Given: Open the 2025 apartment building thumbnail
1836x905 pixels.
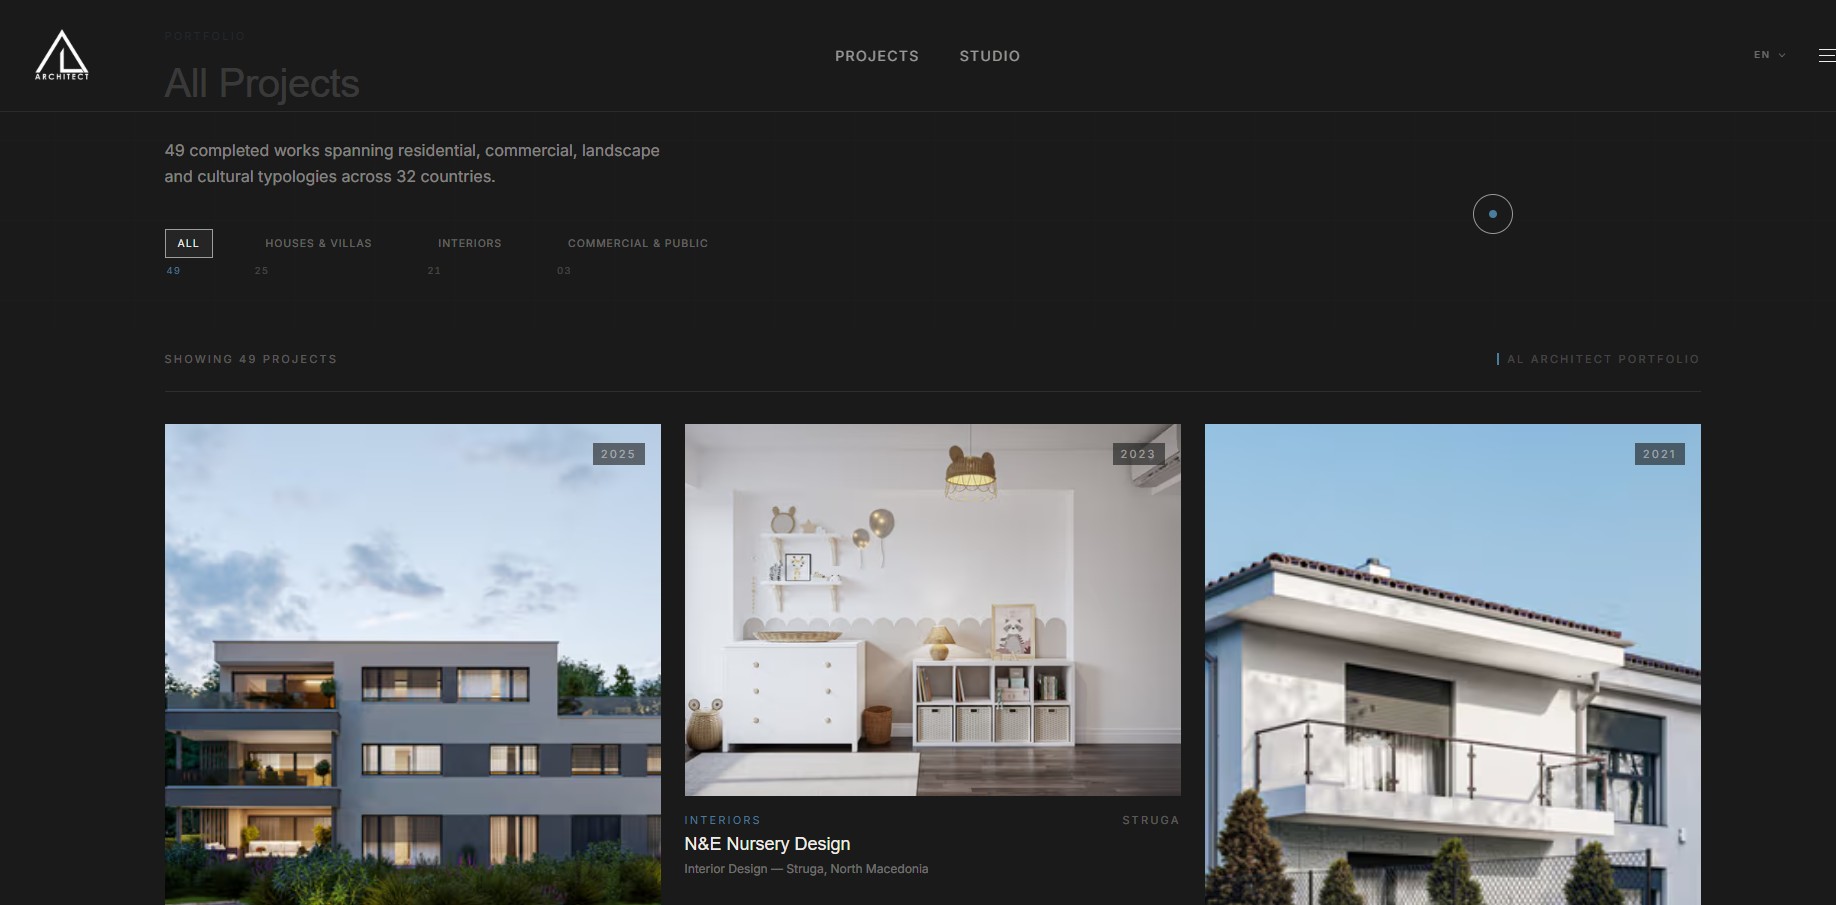Looking at the screenshot, I should tap(412, 664).
